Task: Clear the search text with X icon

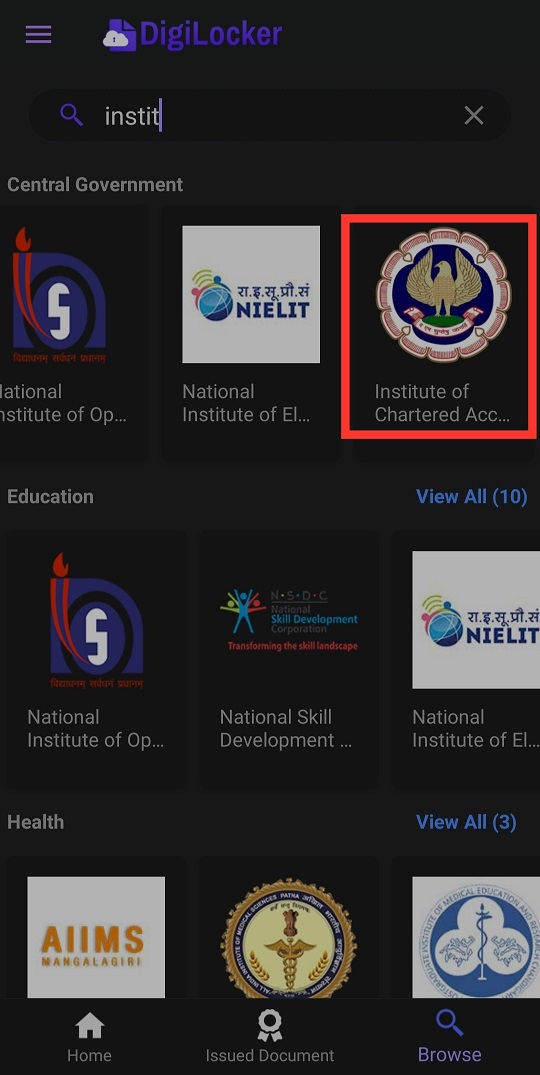Action: 474,115
